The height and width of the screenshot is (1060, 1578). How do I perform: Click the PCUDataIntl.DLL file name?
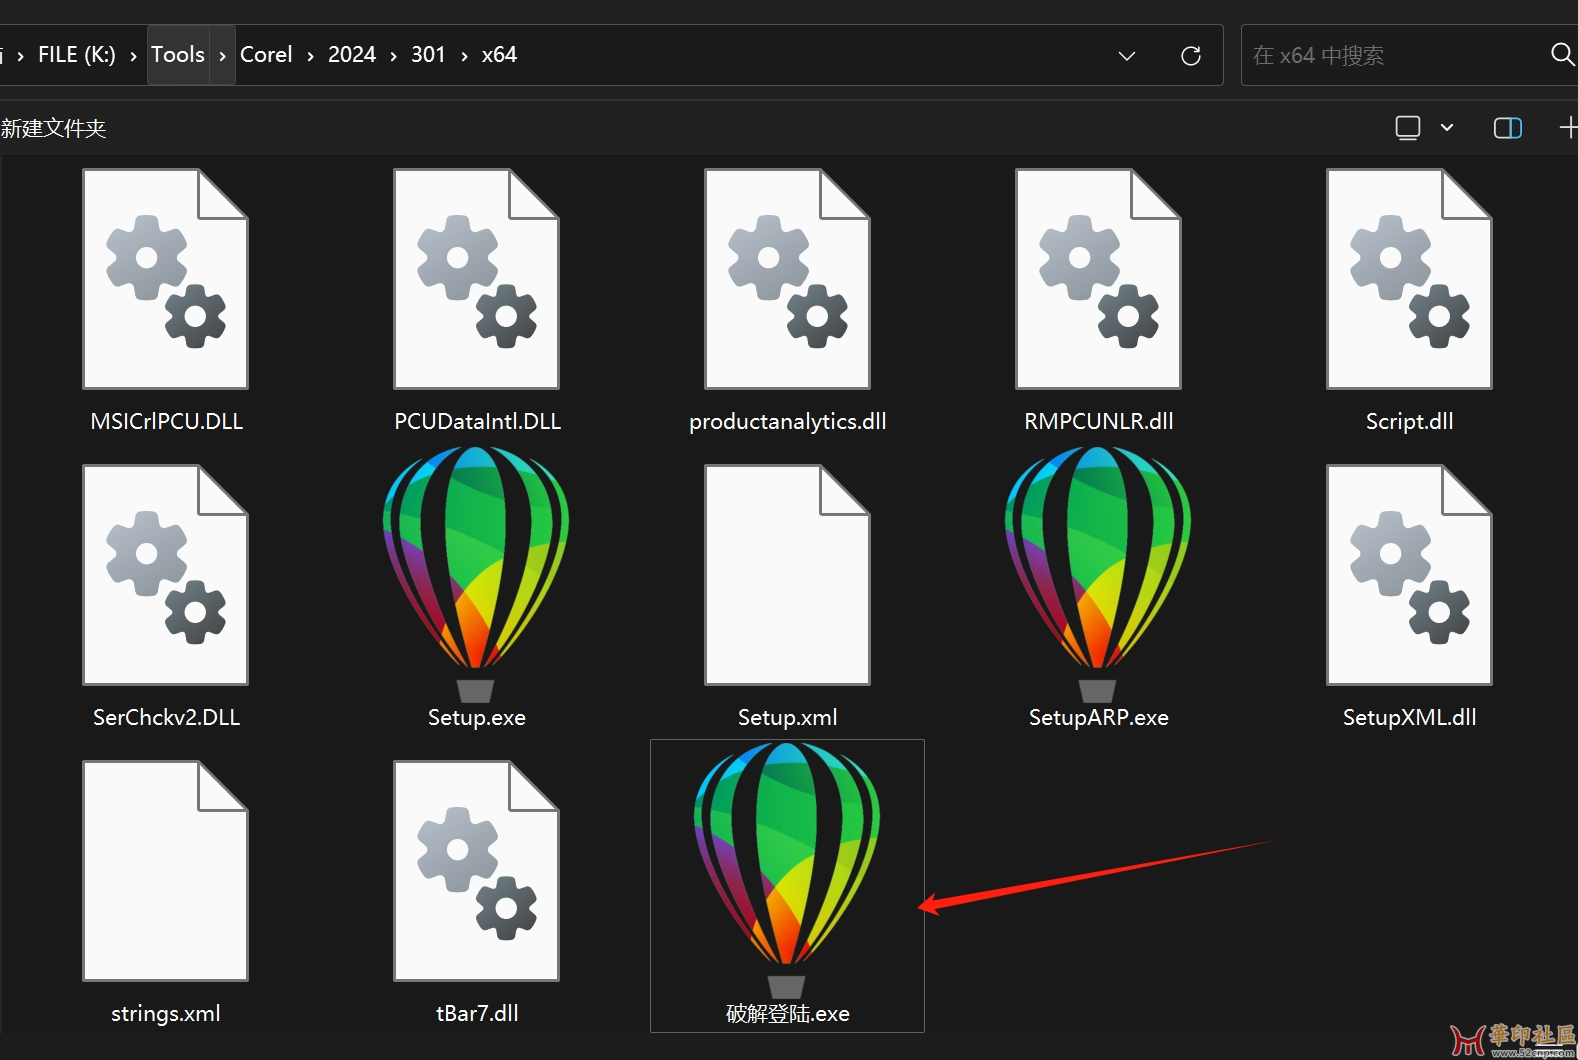(x=477, y=421)
